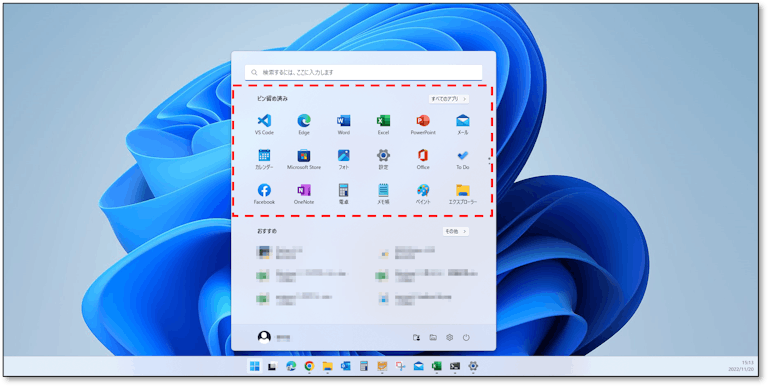Open the Mail app on the taskbar
Screen dimensions: 768x386
click(418, 366)
